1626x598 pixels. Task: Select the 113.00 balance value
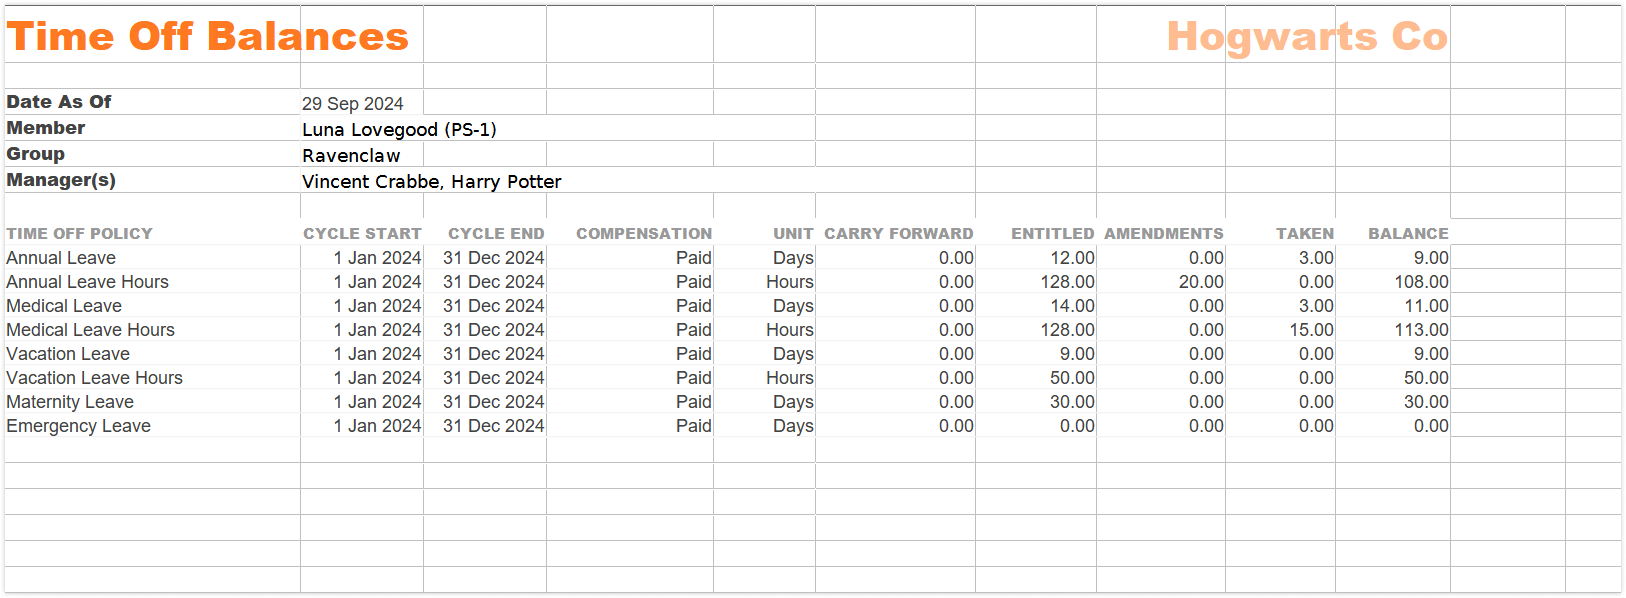pyautogui.click(x=1421, y=330)
